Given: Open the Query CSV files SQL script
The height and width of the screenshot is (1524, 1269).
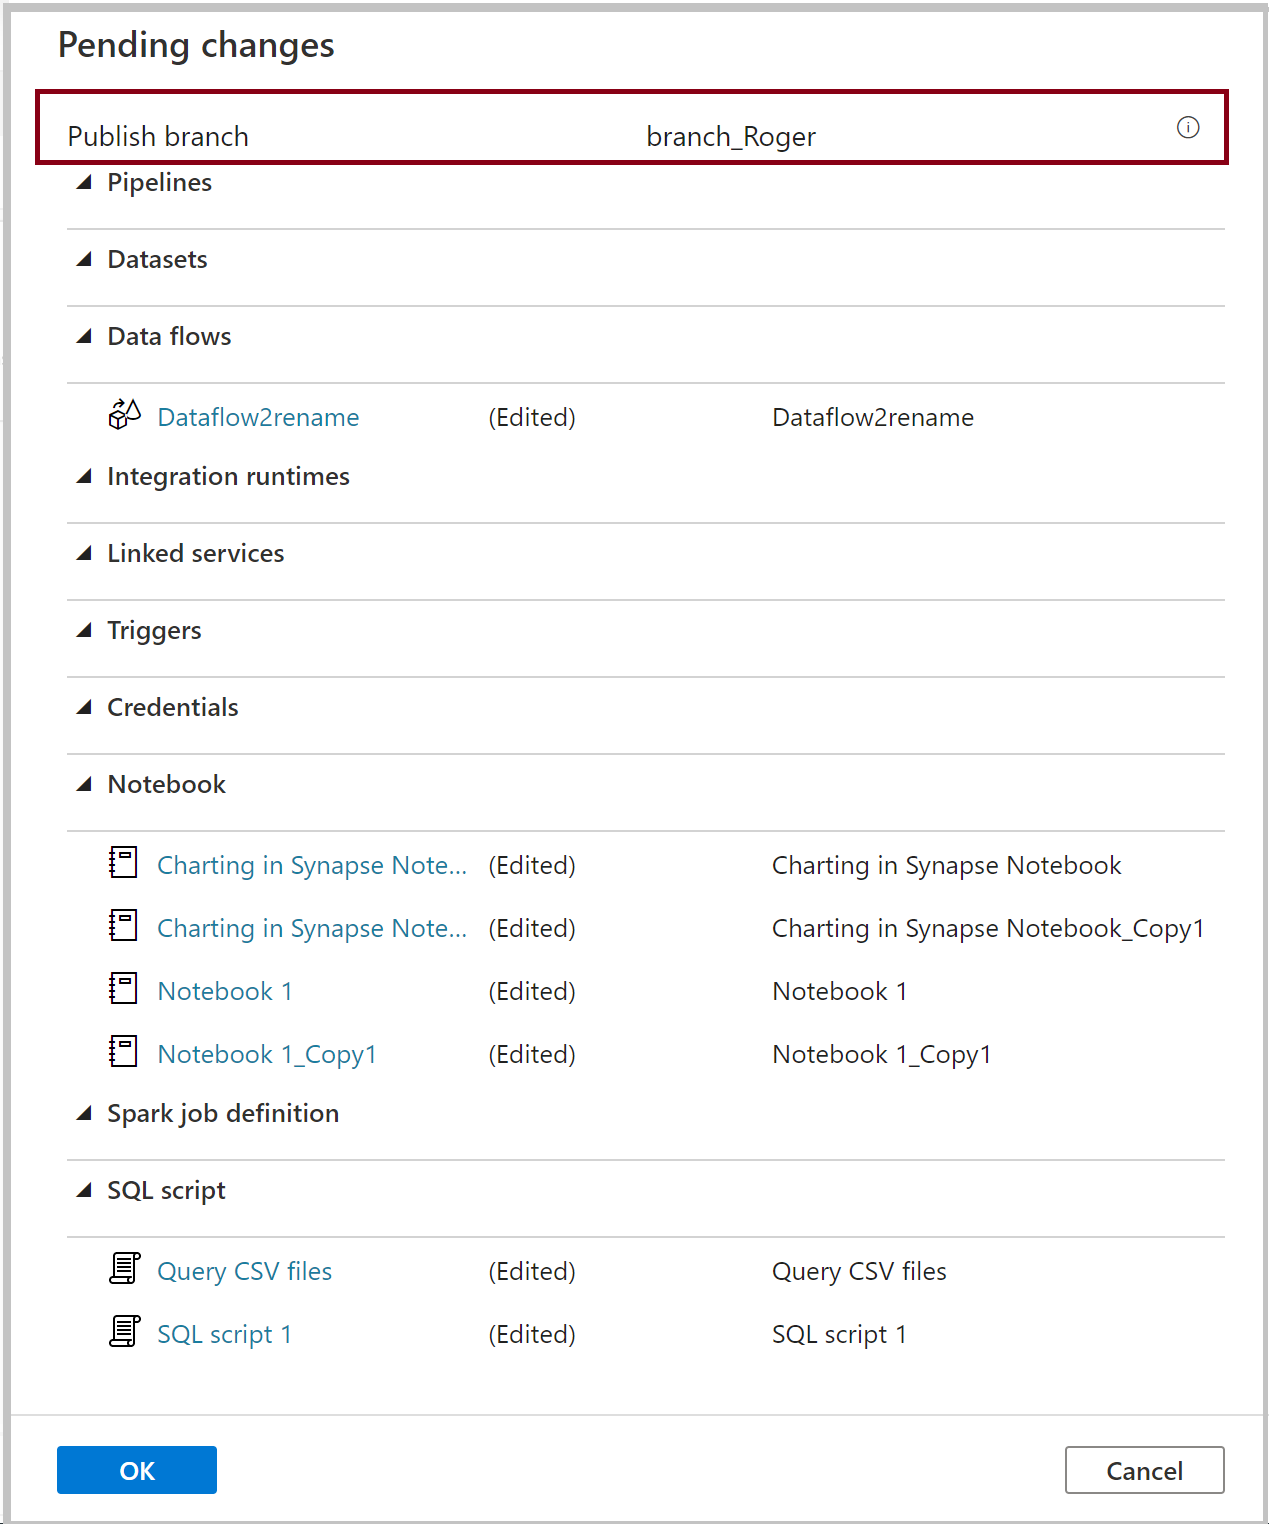Looking at the screenshot, I should pos(244,1269).
